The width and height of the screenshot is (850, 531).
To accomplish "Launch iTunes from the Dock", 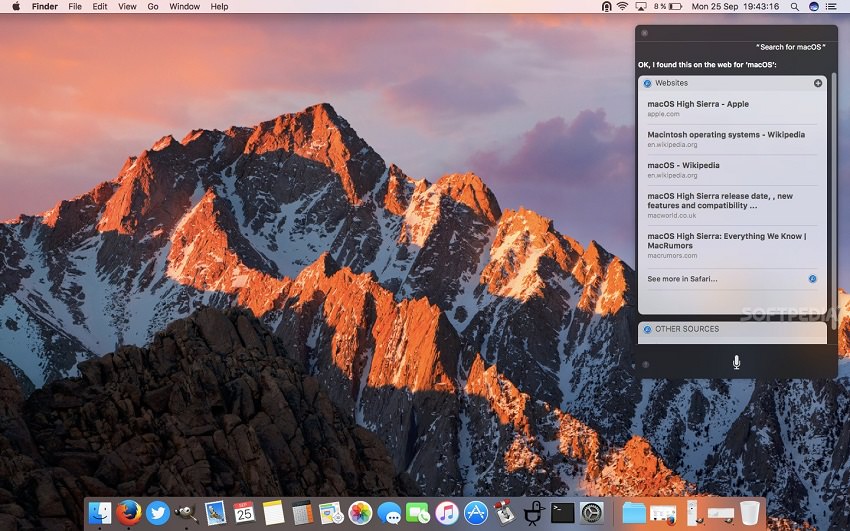I will click(x=447, y=513).
